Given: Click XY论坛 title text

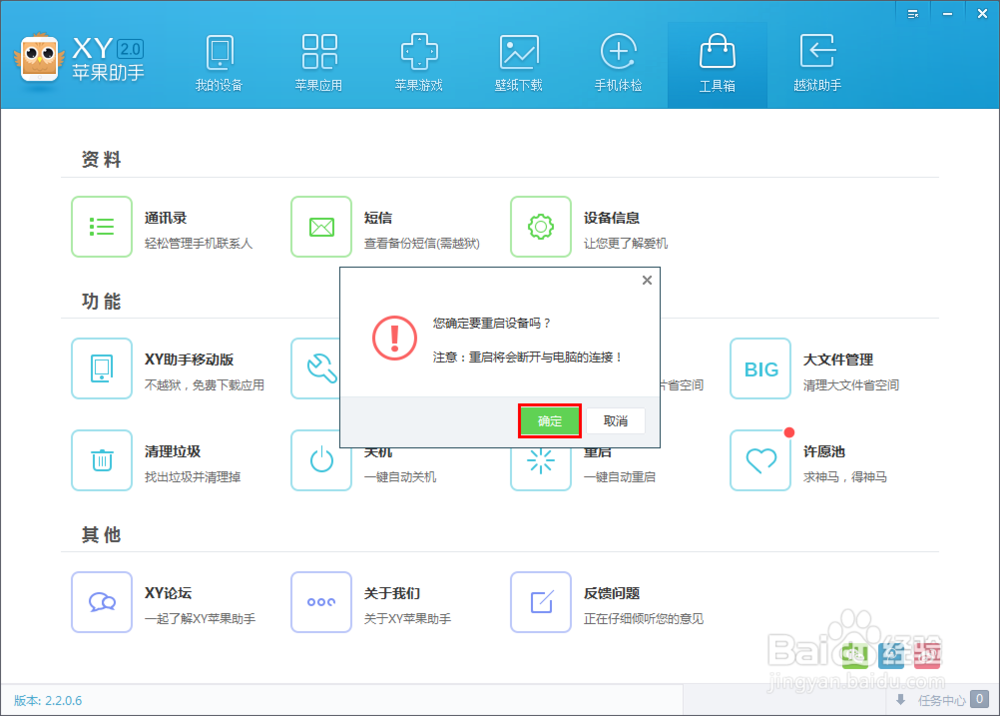Looking at the screenshot, I should pyautogui.click(x=168, y=592).
